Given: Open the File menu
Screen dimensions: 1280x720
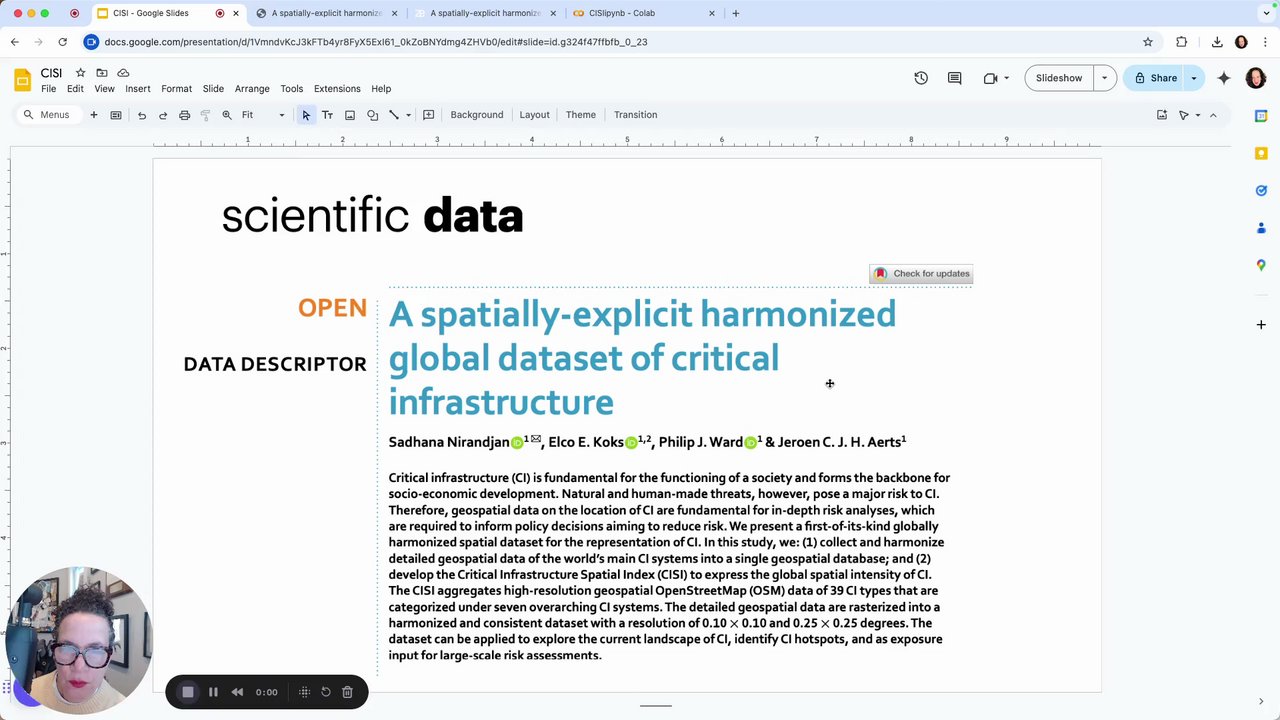Looking at the screenshot, I should pyautogui.click(x=48, y=89).
